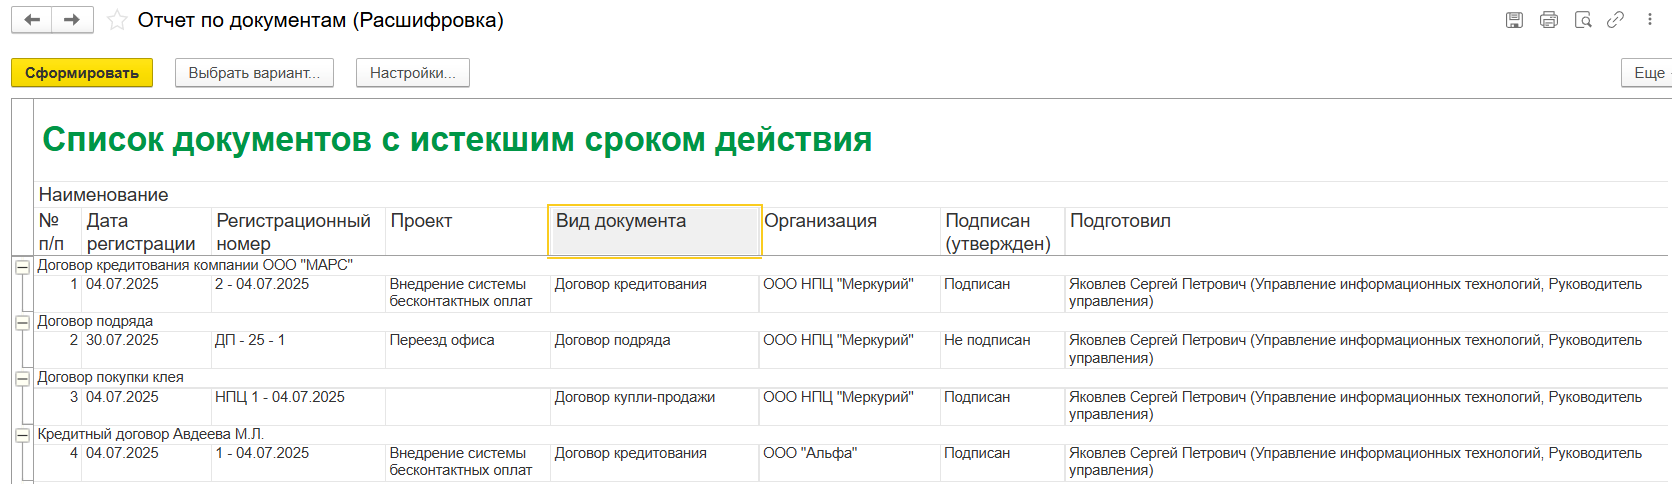Save the report using the diskette icon
1672x484 pixels.
pos(1514,20)
